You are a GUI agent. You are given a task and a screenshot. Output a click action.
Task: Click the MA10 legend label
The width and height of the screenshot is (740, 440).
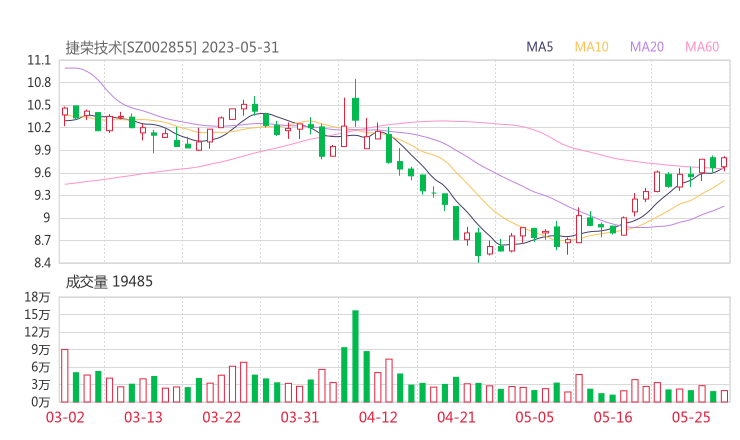[x=591, y=47]
